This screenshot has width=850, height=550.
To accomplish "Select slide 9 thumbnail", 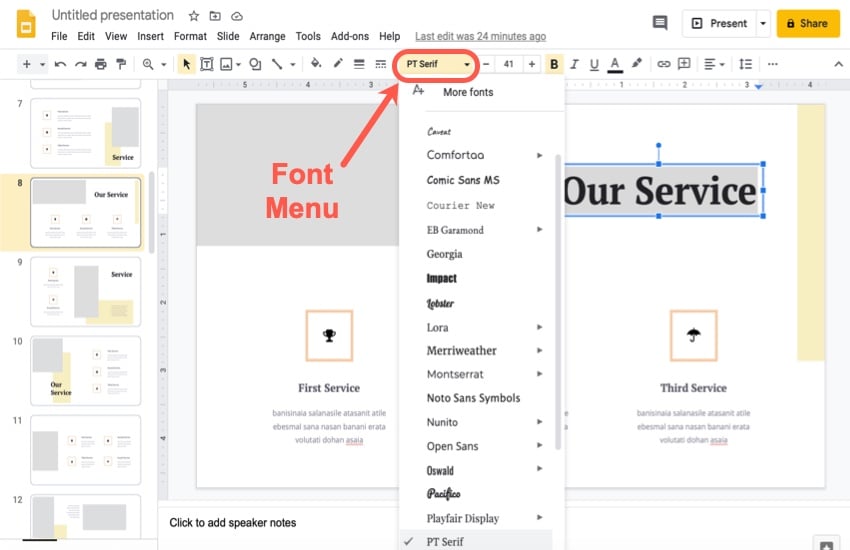I will point(85,290).
